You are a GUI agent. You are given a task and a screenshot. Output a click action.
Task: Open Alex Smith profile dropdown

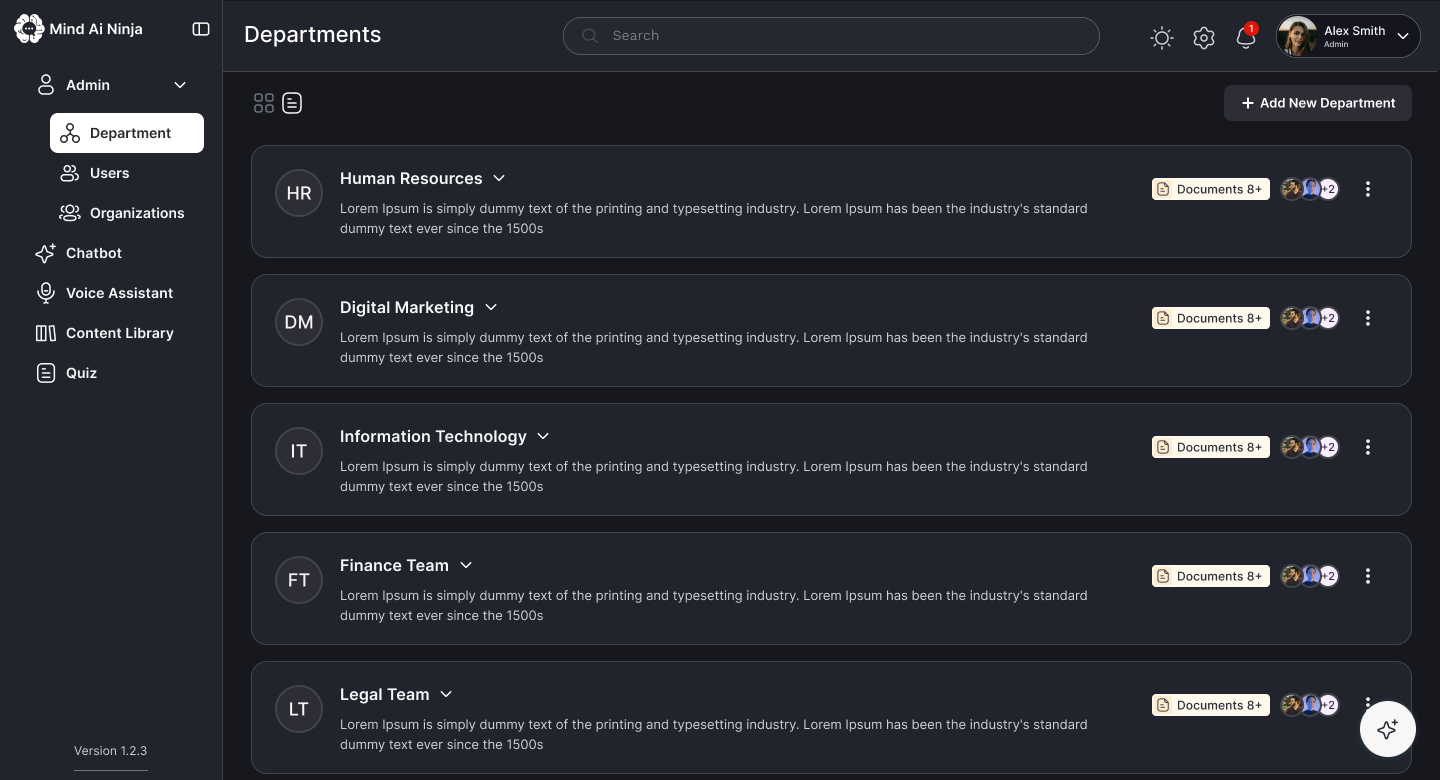[x=1348, y=36]
